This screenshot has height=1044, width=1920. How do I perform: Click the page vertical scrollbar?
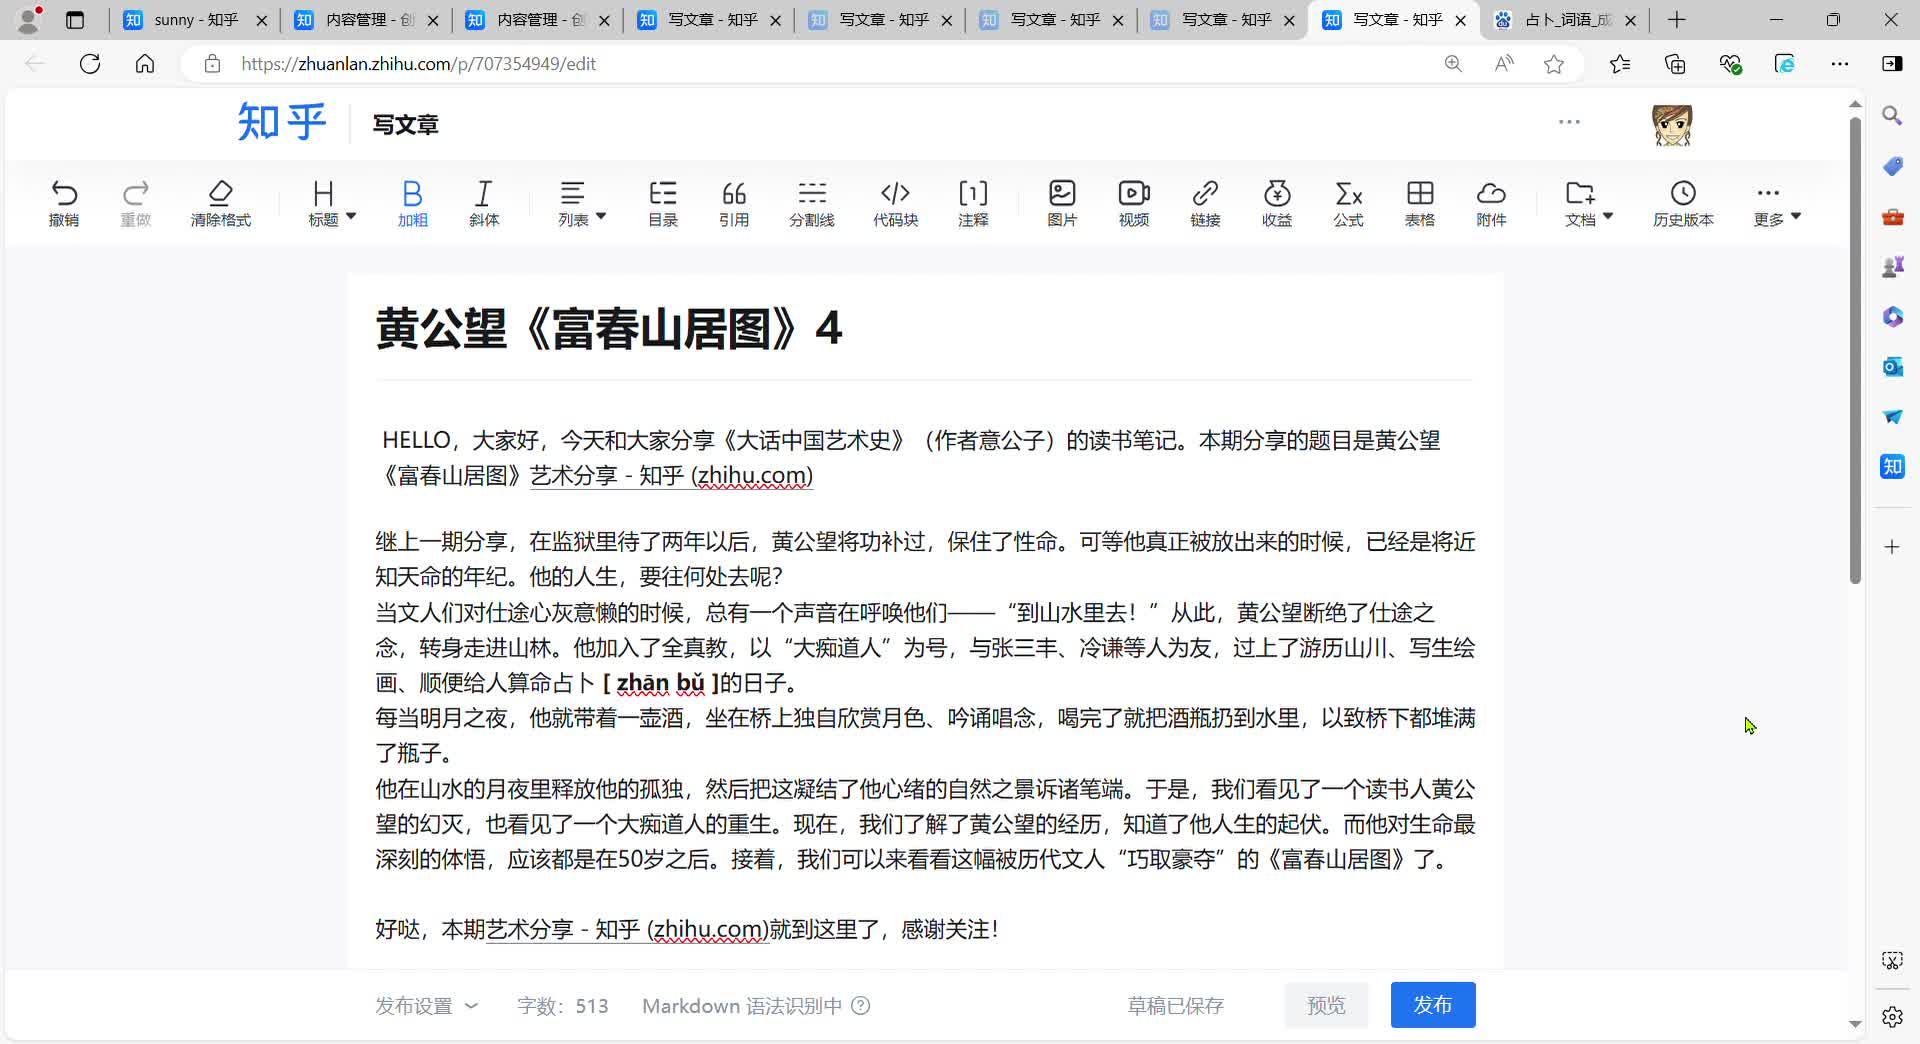(1855, 350)
